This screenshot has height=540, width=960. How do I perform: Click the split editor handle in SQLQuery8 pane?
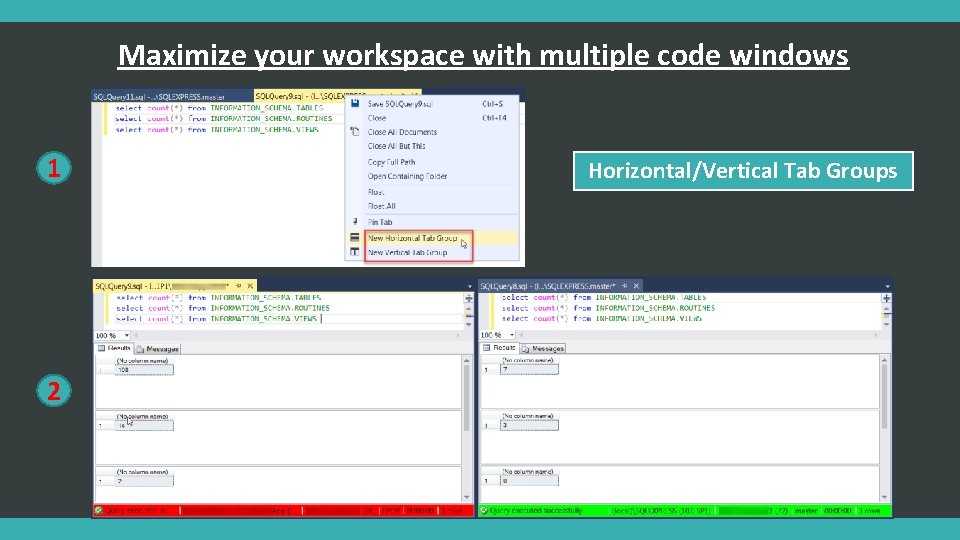pyautogui.click(x=886, y=298)
